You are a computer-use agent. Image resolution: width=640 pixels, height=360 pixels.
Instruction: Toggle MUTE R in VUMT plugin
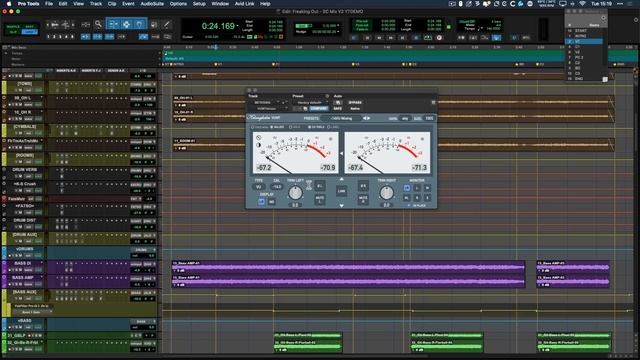tap(363, 200)
